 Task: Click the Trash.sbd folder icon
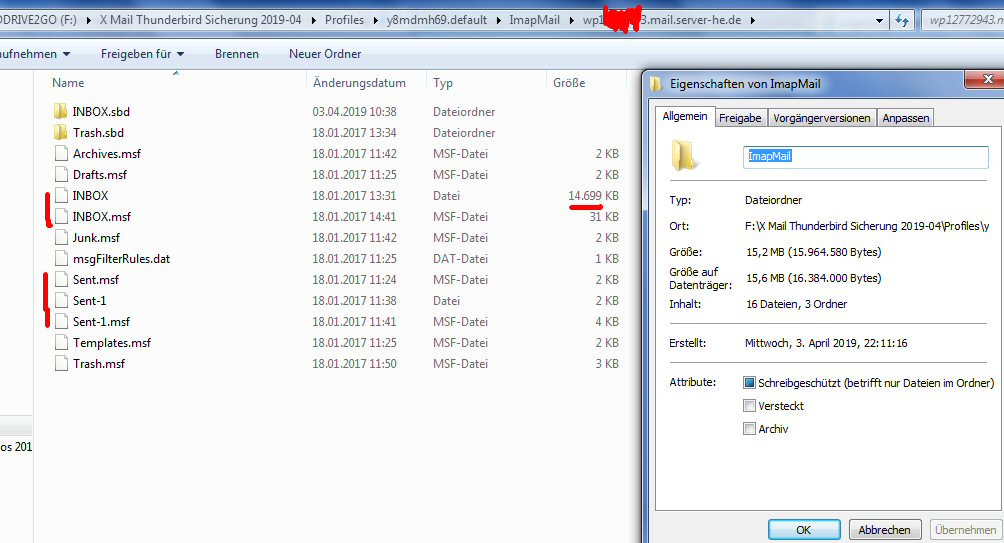point(61,133)
